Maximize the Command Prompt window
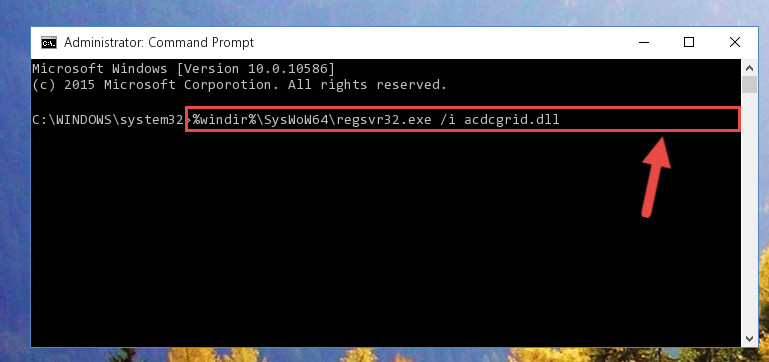The image size is (769, 362). 689,43
